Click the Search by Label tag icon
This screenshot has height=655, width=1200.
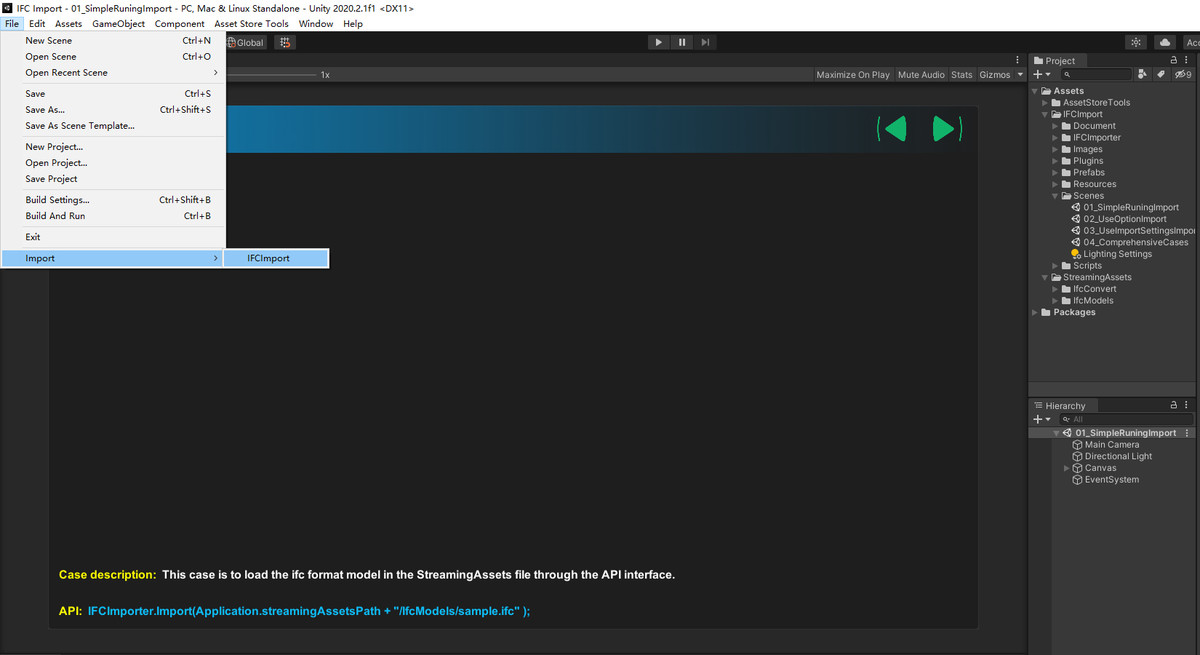(x=1161, y=74)
